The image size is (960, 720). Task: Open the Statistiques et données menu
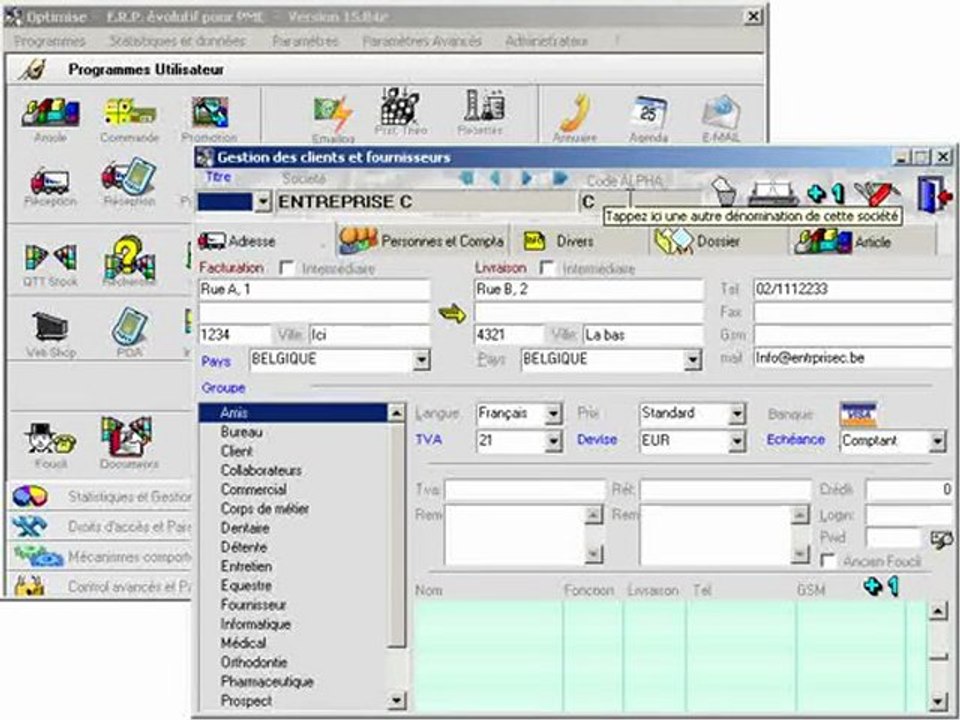[178, 41]
